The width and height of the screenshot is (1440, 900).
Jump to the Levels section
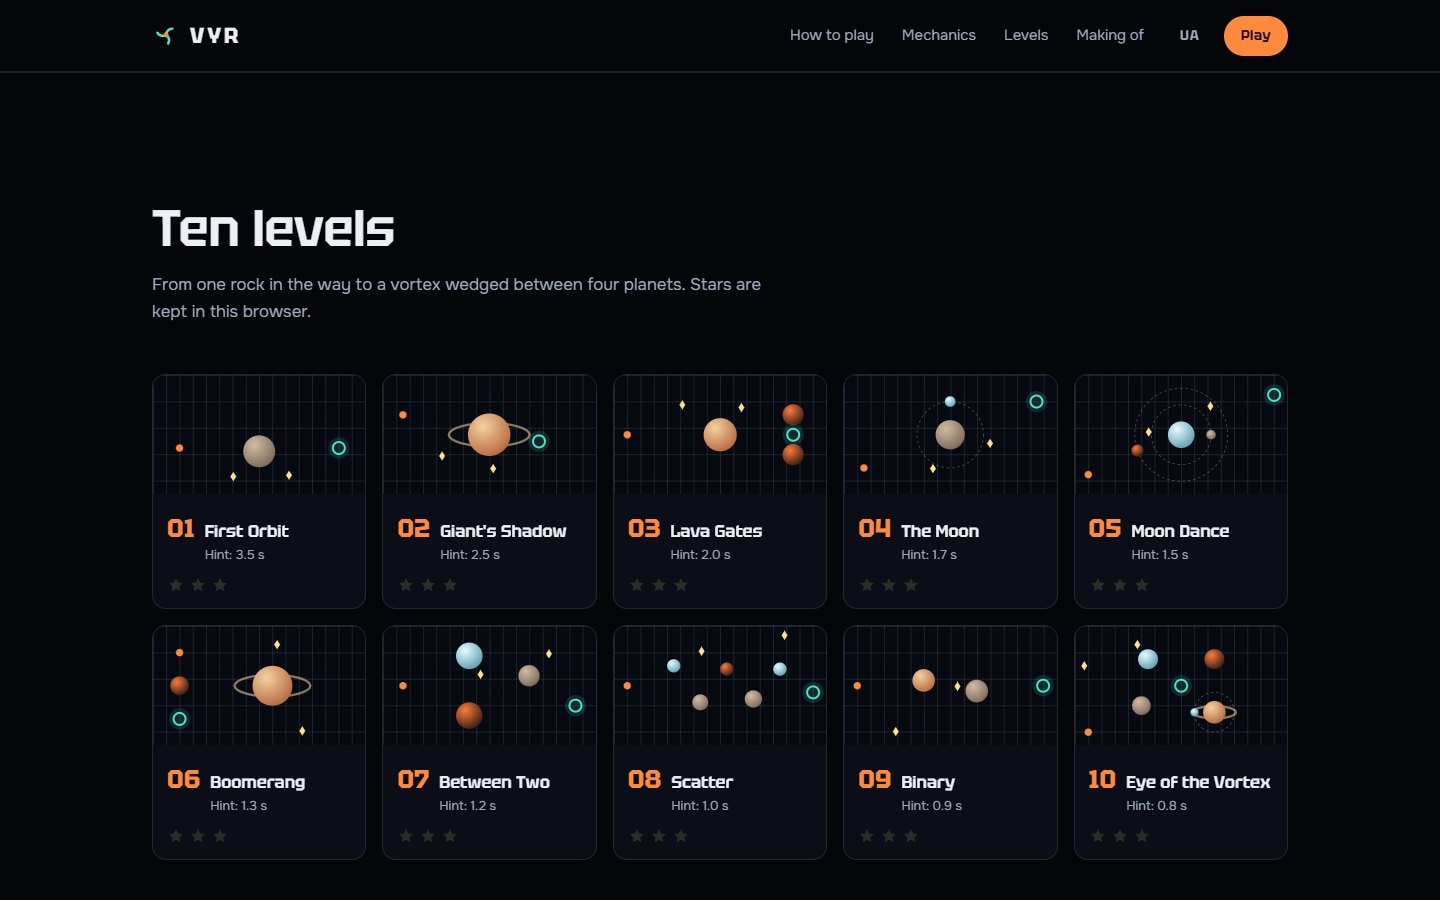1026,35
